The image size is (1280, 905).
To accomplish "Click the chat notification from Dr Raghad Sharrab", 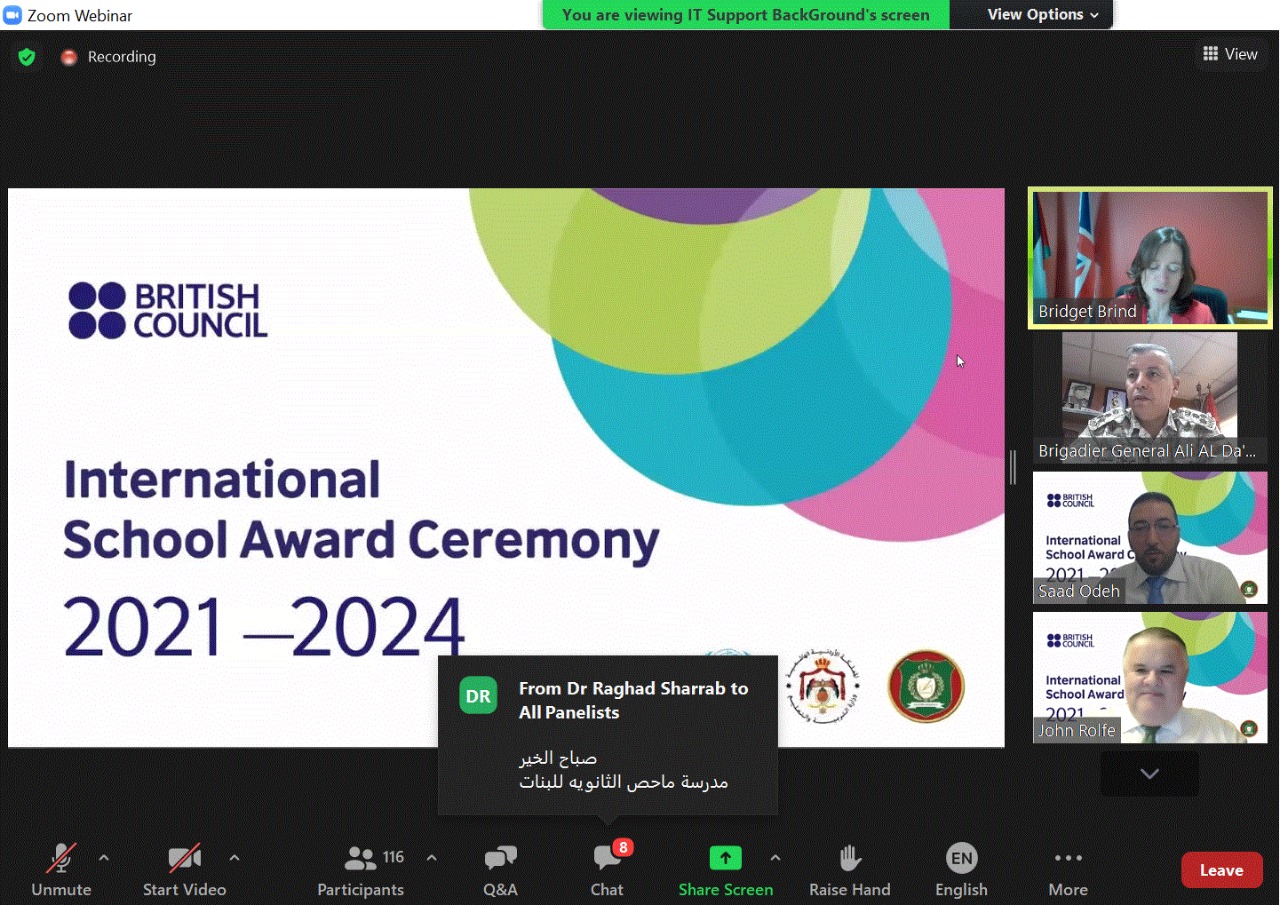I will [608, 735].
